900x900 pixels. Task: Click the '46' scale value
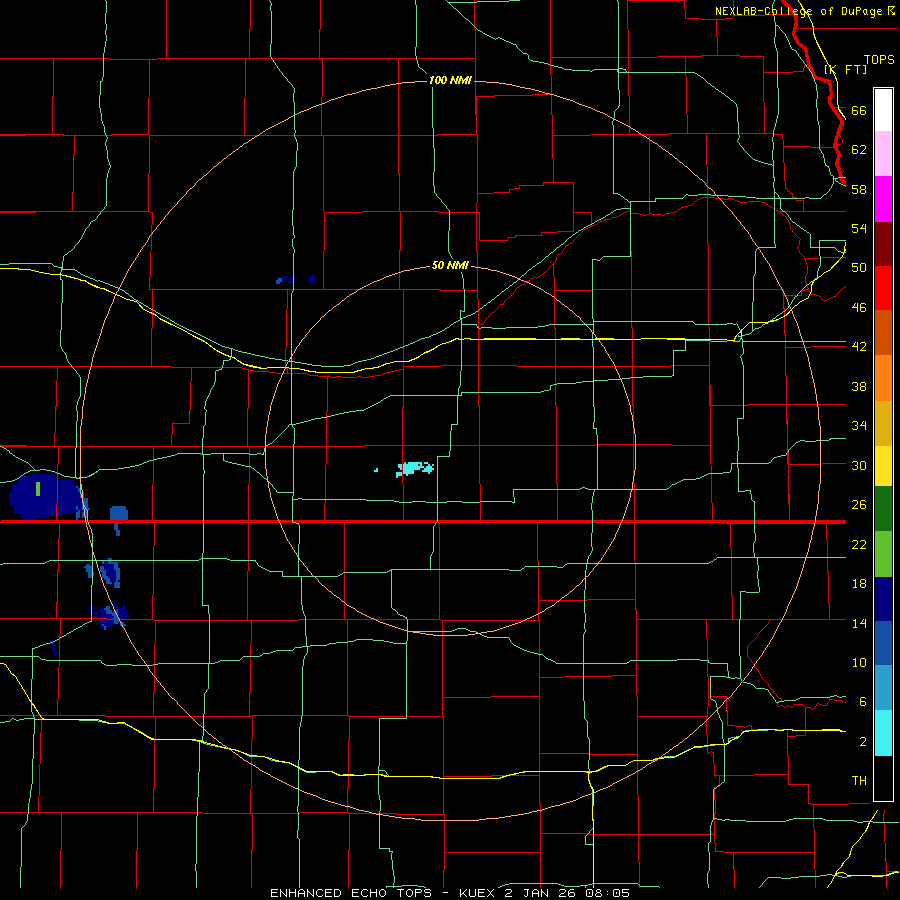[859, 308]
